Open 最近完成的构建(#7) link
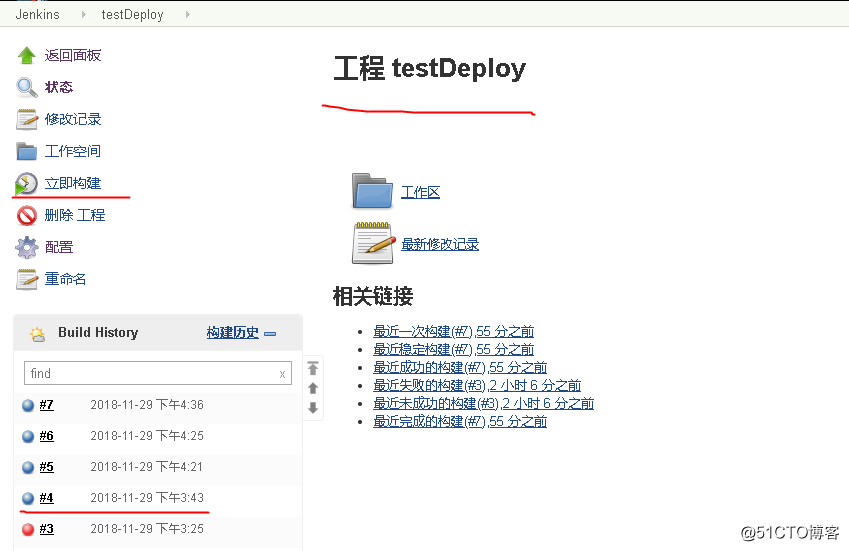 460,422
